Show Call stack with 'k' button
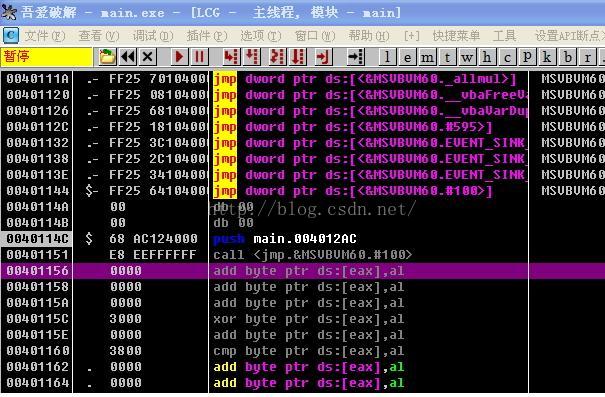The image size is (605, 397). pos(548,57)
